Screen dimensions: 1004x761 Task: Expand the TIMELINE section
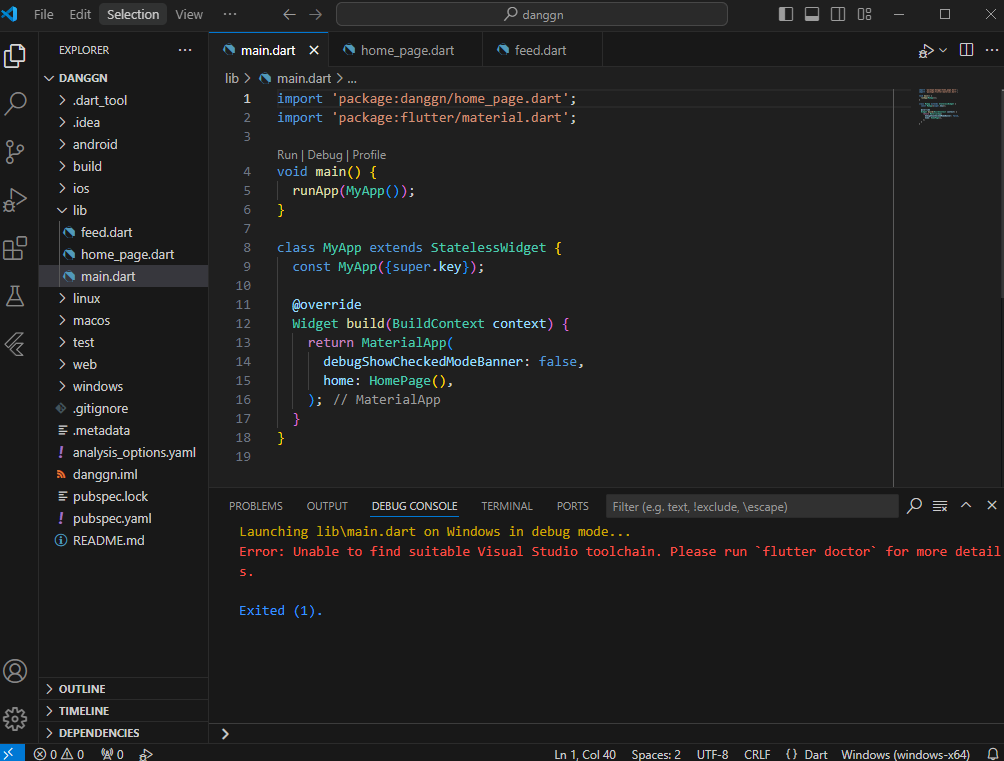point(124,711)
